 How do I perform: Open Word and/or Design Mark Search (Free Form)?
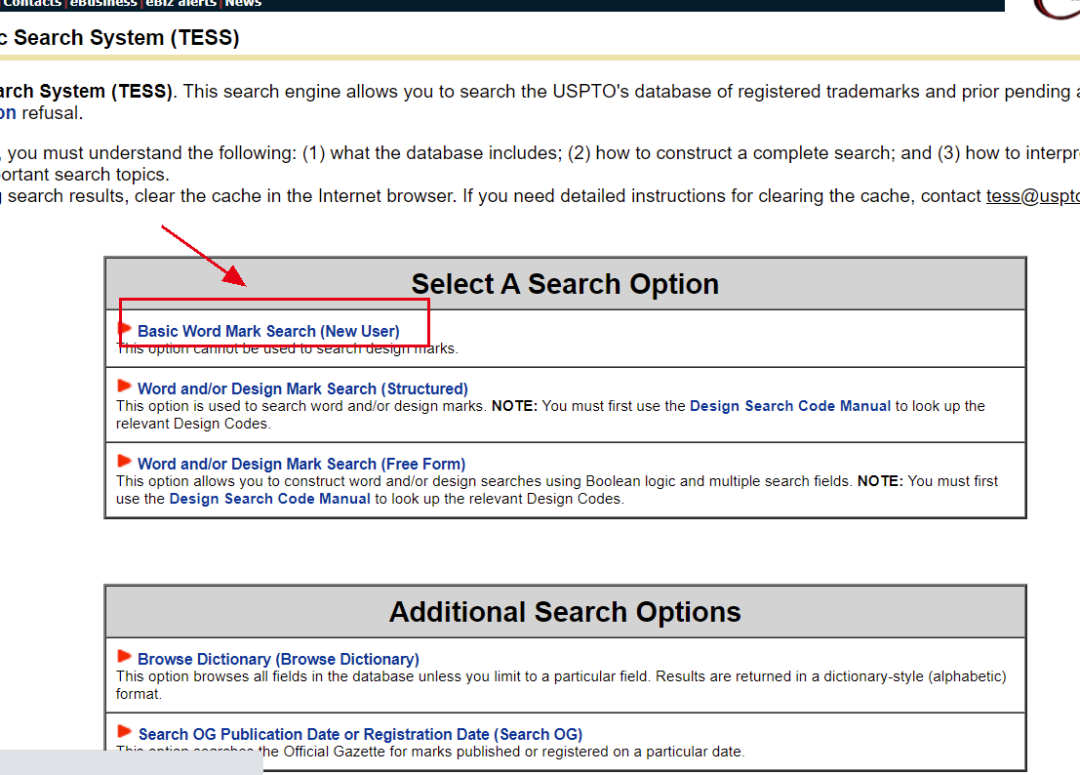301,464
